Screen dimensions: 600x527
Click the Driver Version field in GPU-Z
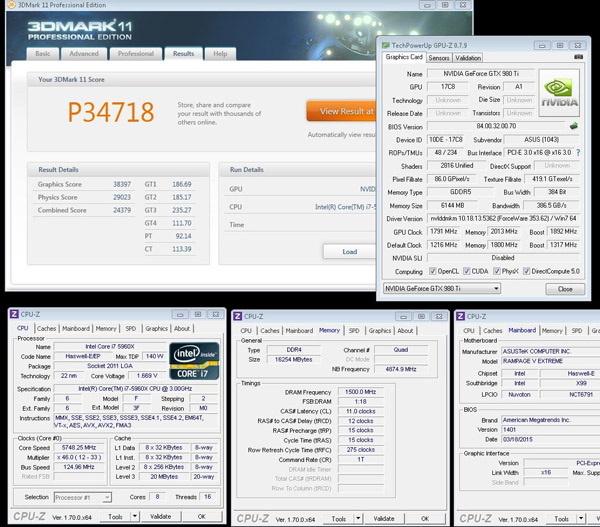[x=503, y=218]
